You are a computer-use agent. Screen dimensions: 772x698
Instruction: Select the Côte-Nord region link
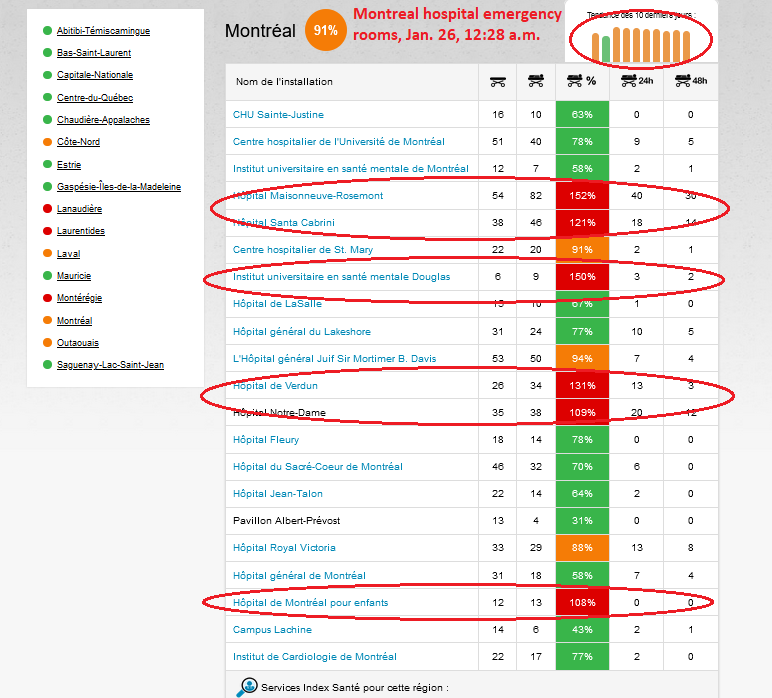[78, 142]
